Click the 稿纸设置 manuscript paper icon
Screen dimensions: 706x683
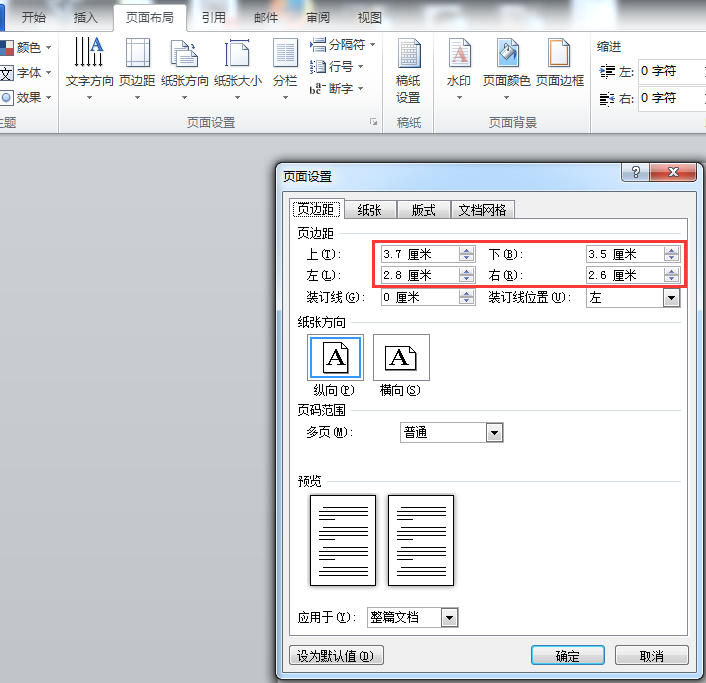[x=408, y=71]
